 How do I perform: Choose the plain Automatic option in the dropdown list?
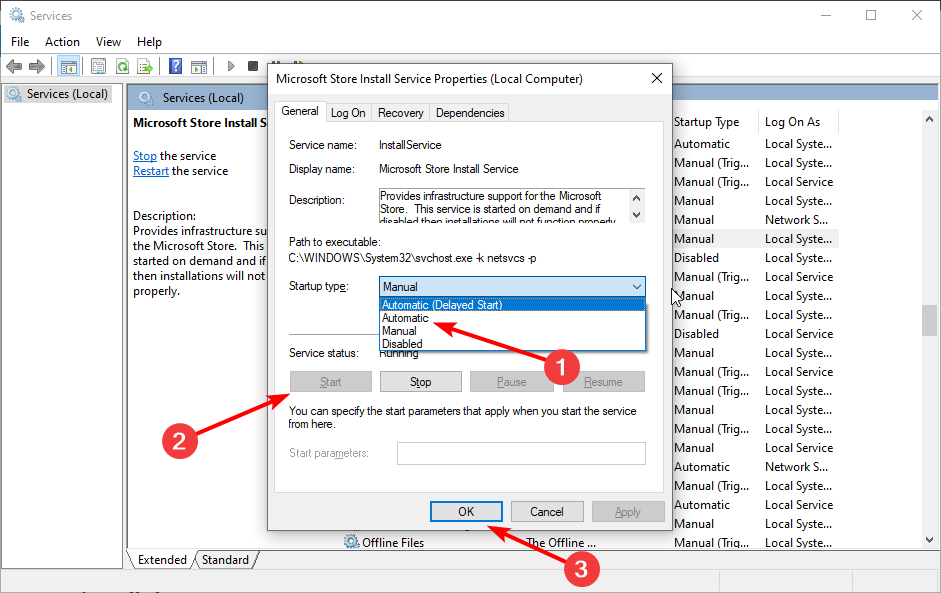coord(513,318)
